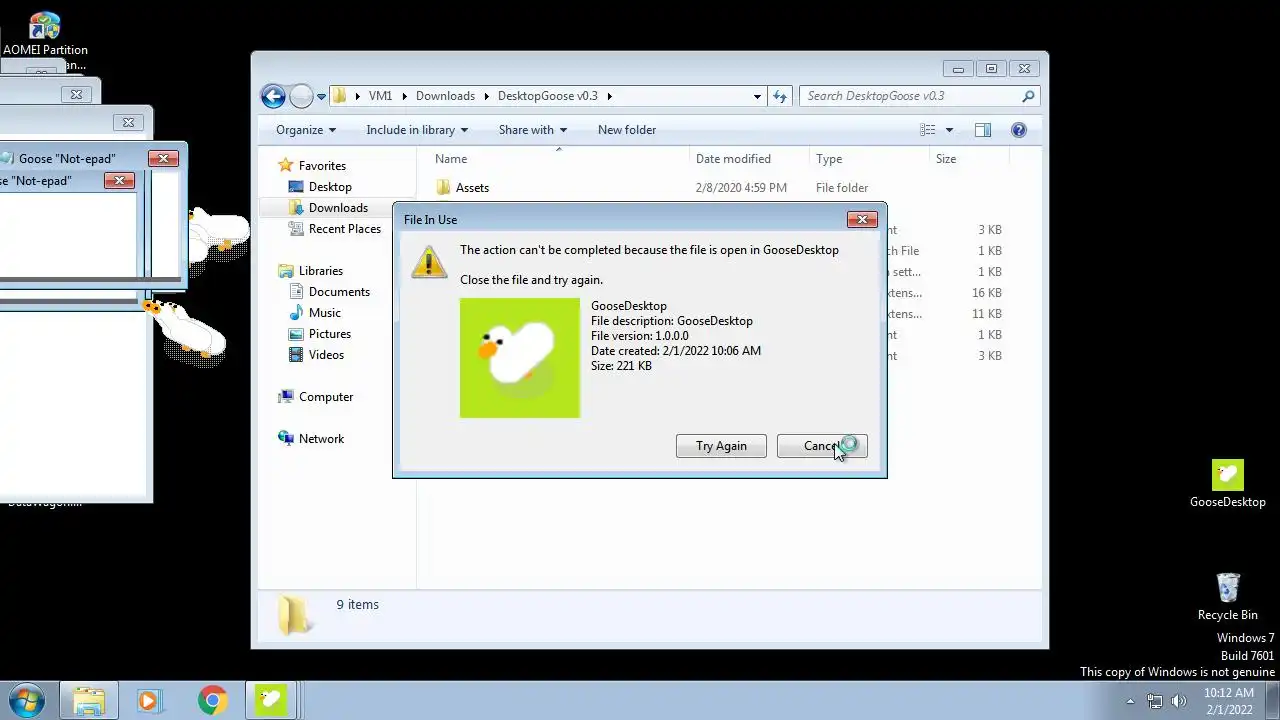The height and width of the screenshot is (720, 1280).
Task: Open recent pages dropdown arrow
Action: point(321,97)
